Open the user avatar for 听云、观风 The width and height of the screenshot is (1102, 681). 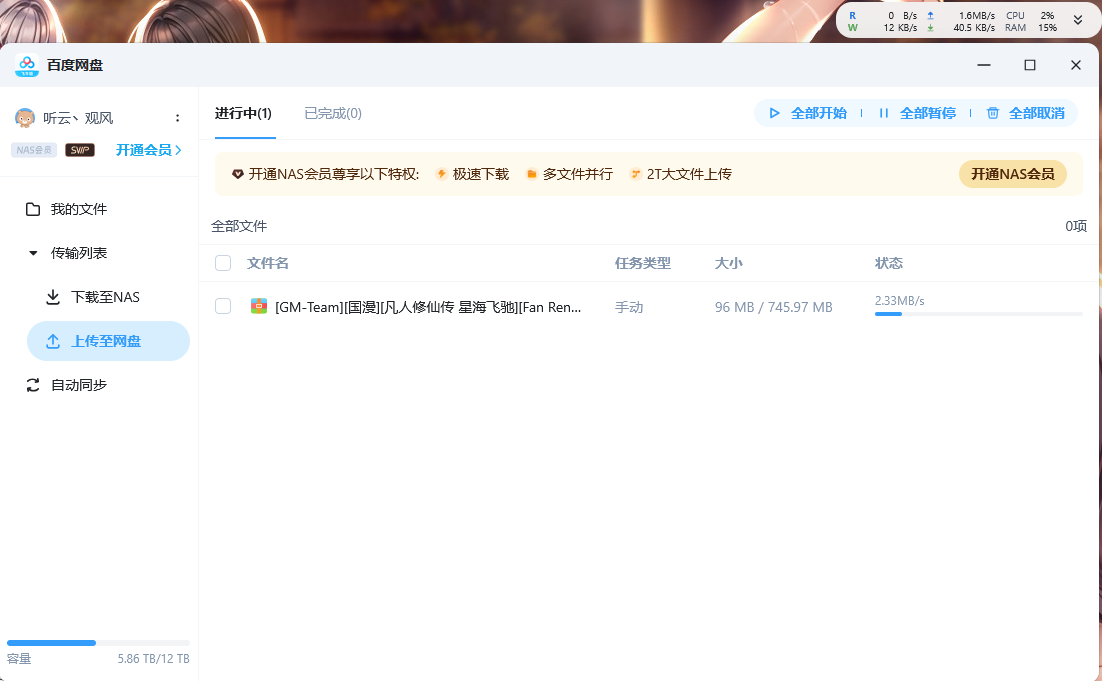coord(25,118)
